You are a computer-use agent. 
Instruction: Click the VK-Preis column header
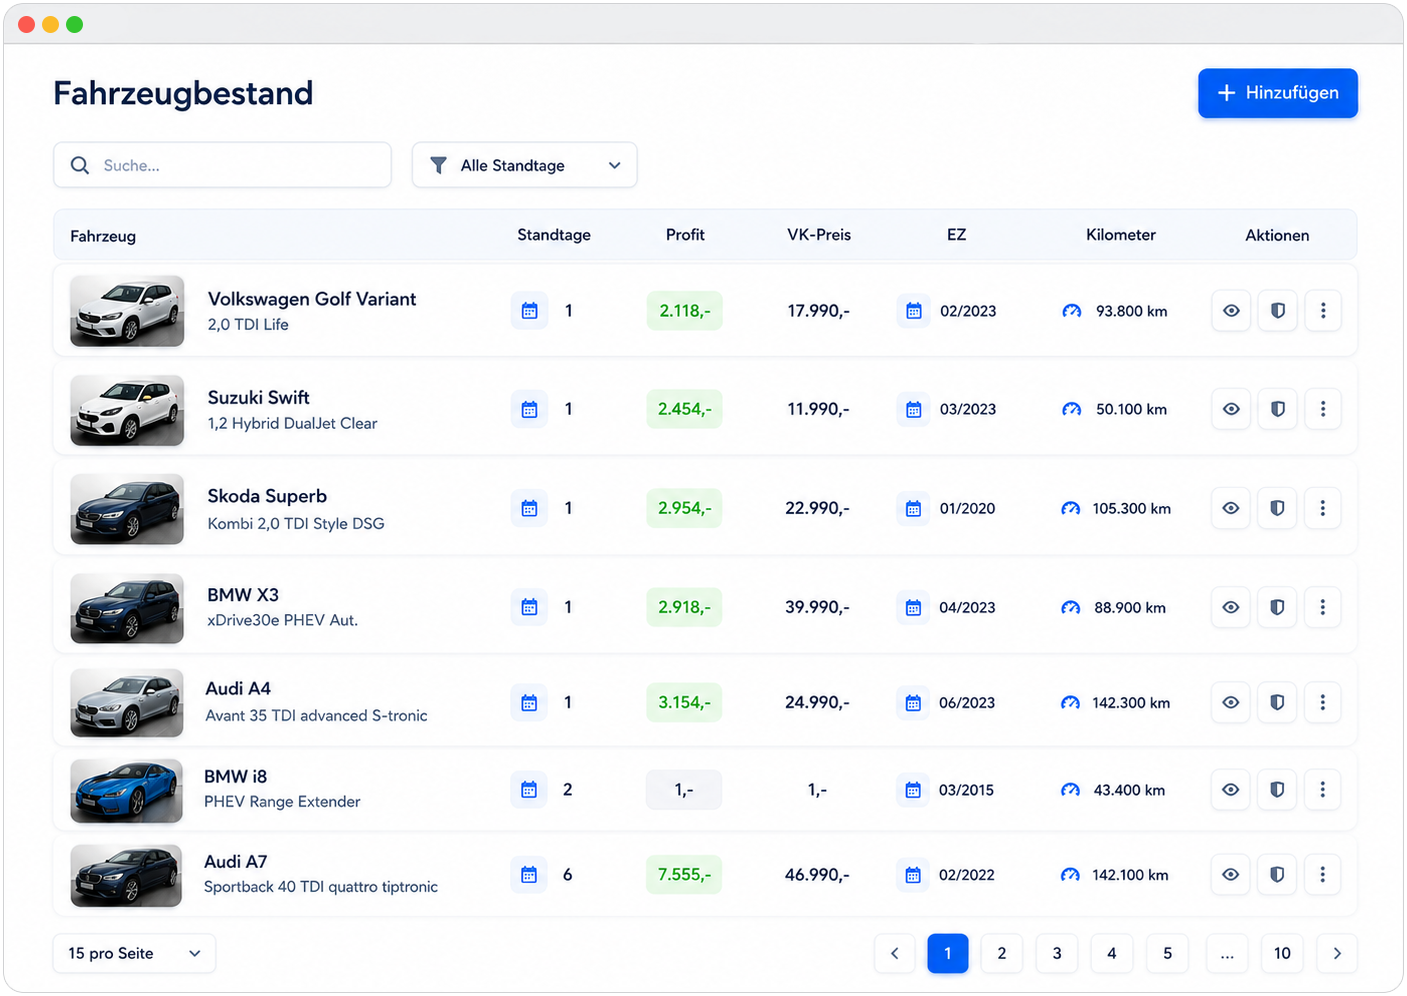pyautogui.click(x=819, y=235)
